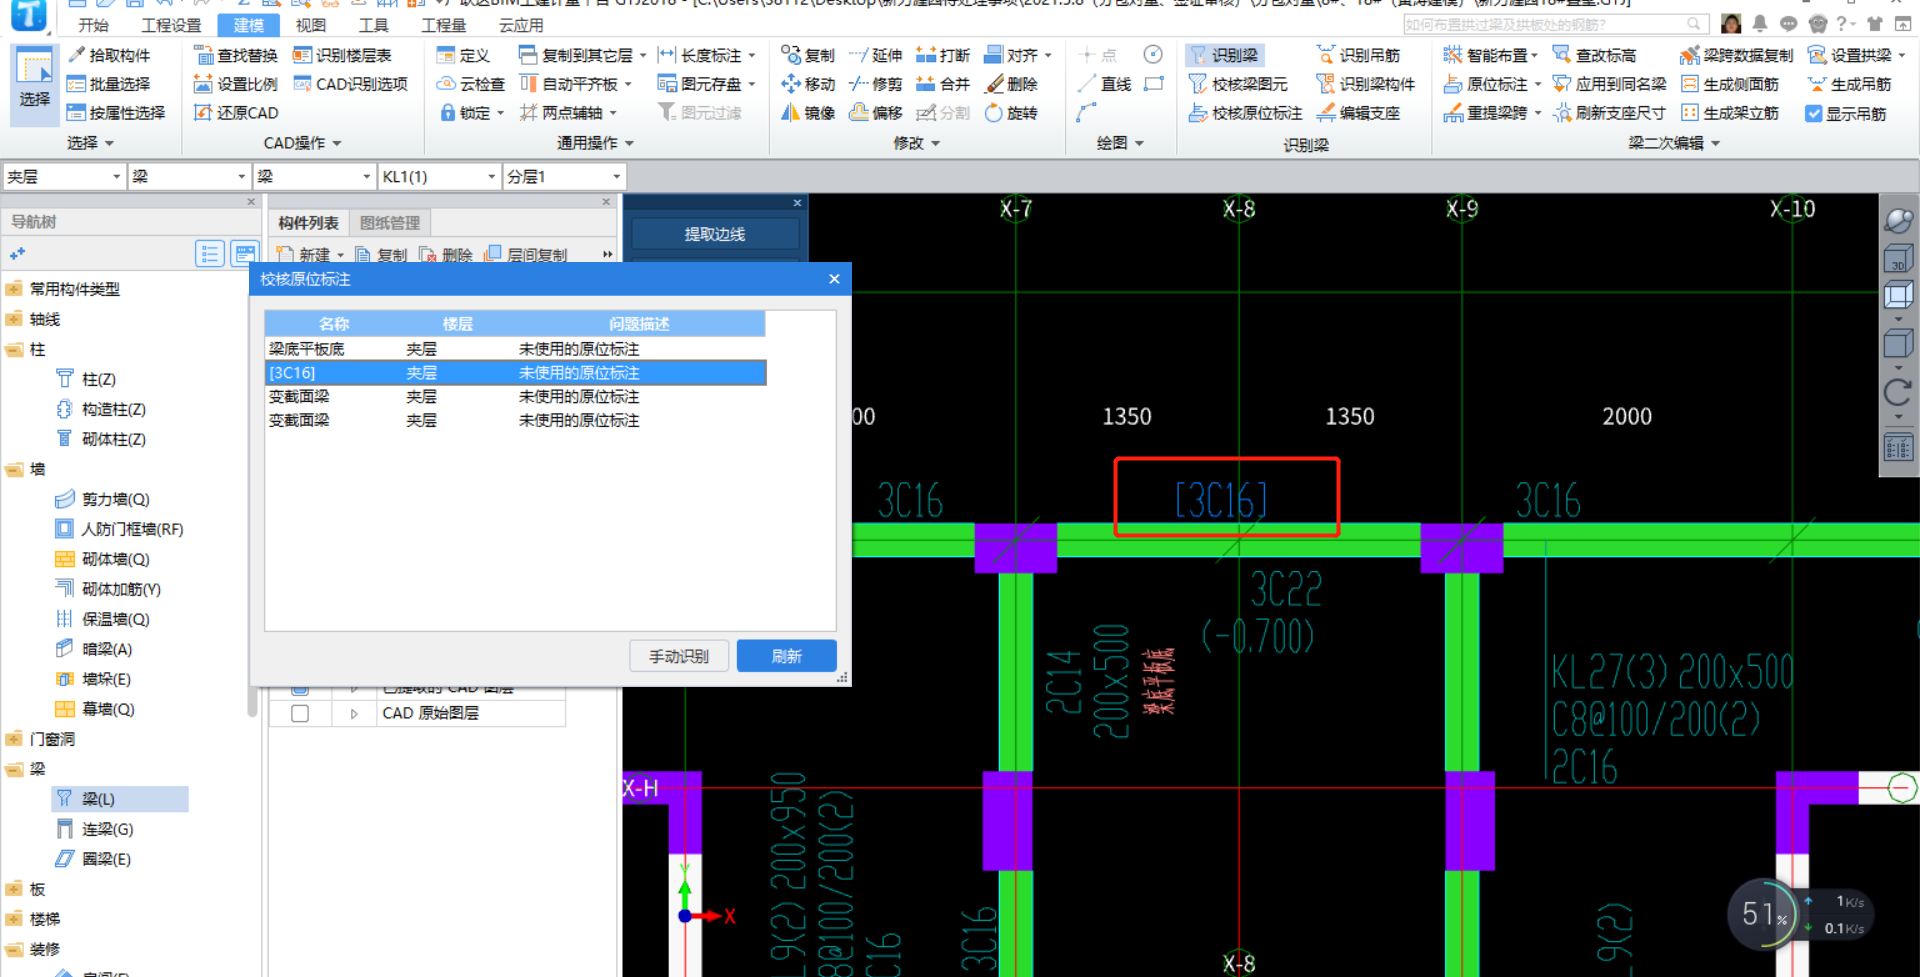The image size is (1920, 977).
Task: Click the 延伸 extend tool
Action: (x=875, y=55)
